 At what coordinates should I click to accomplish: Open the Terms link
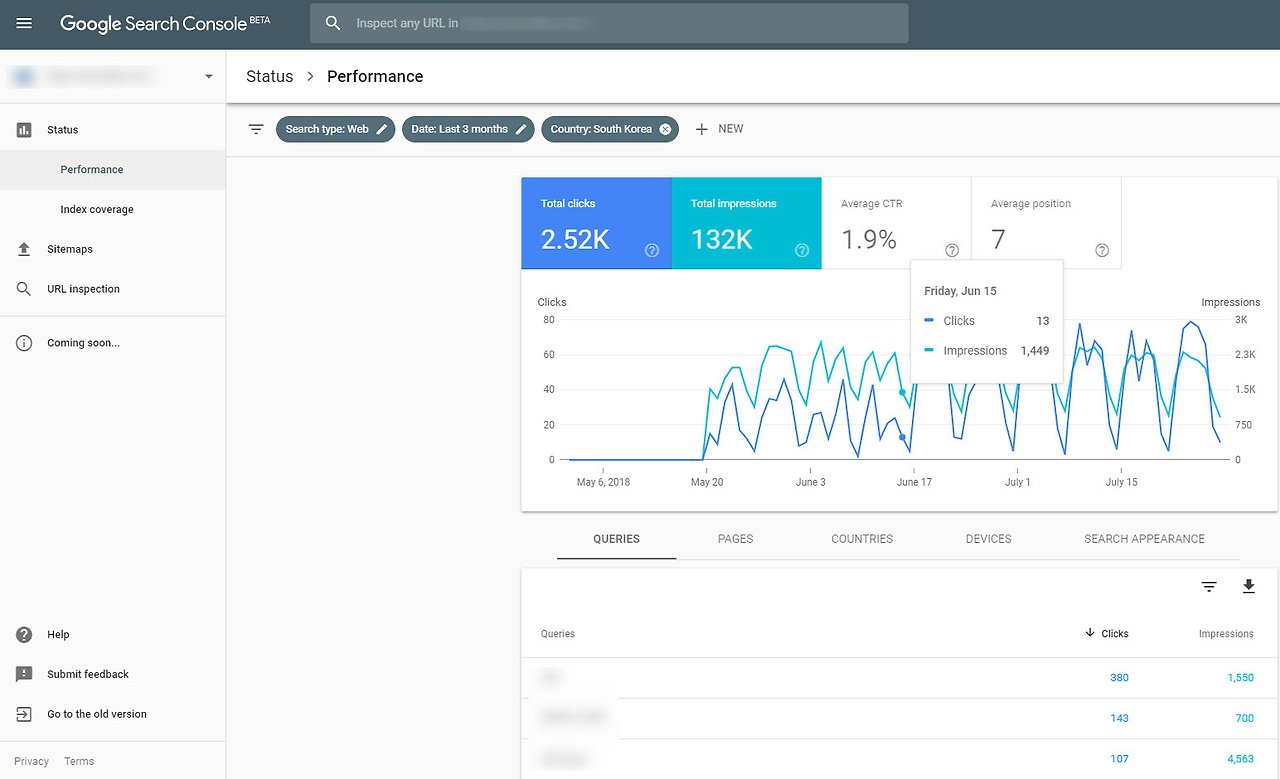point(79,761)
